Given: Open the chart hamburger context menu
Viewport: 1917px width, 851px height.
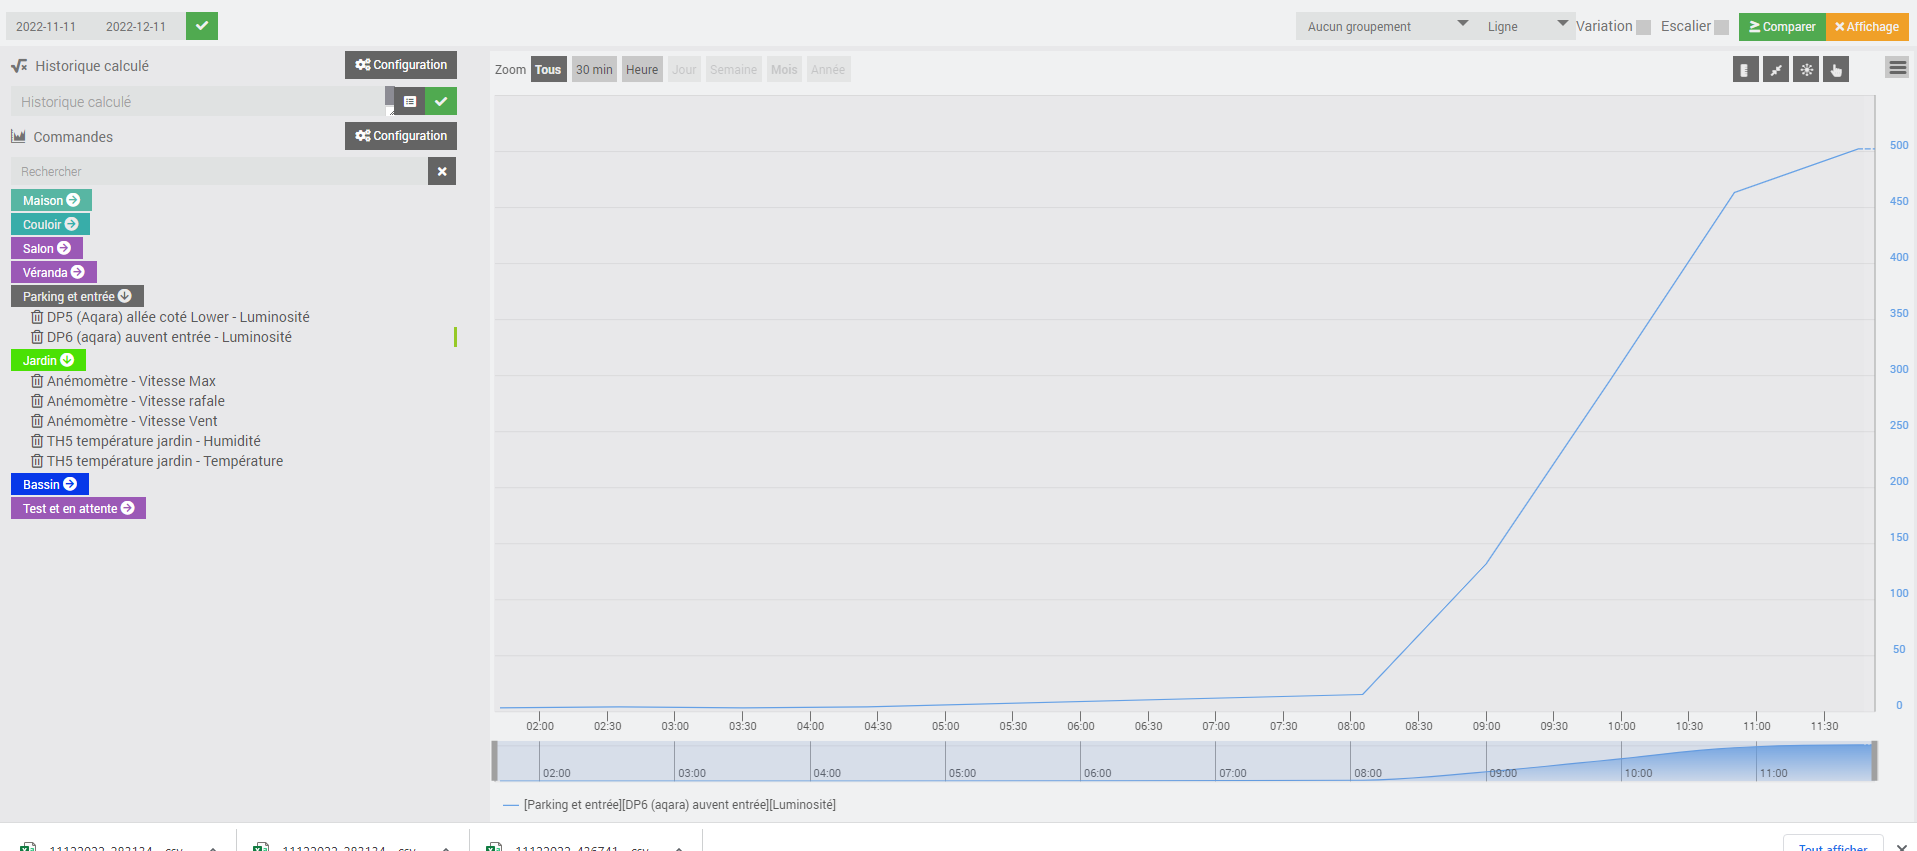Looking at the screenshot, I should [x=1897, y=68].
